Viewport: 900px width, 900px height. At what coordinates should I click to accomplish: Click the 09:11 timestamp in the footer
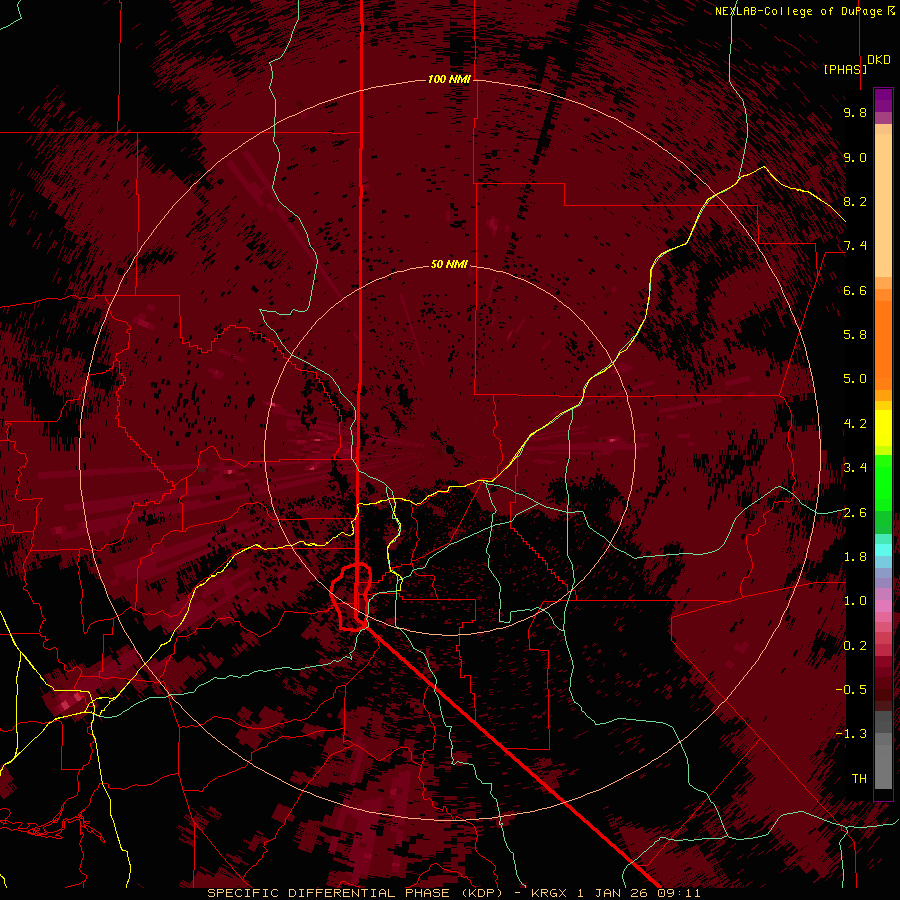[x=679, y=893]
